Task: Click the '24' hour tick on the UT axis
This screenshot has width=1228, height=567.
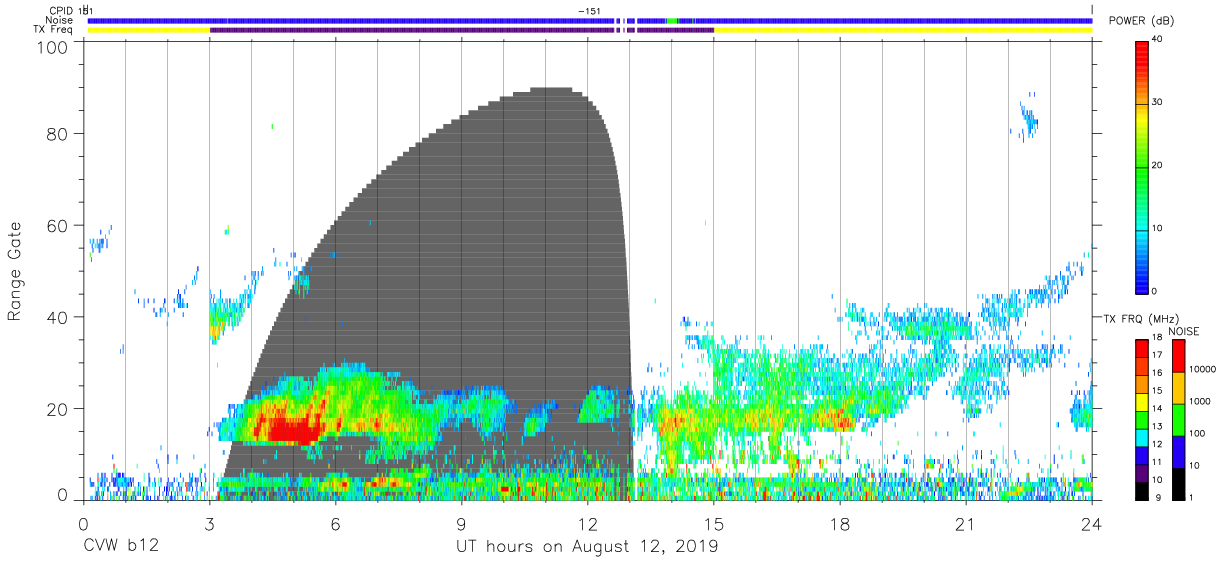Action: pos(1092,524)
